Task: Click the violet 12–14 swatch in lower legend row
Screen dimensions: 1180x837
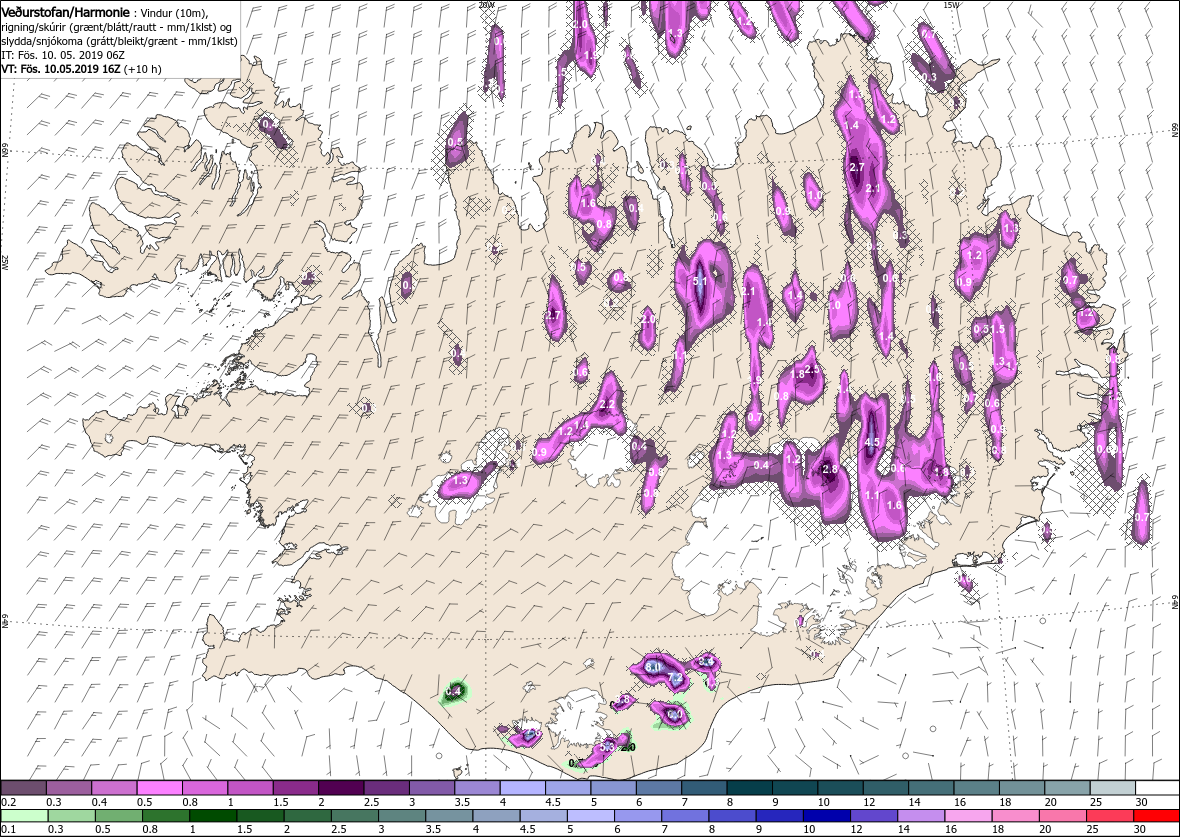Action: click(x=873, y=816)
